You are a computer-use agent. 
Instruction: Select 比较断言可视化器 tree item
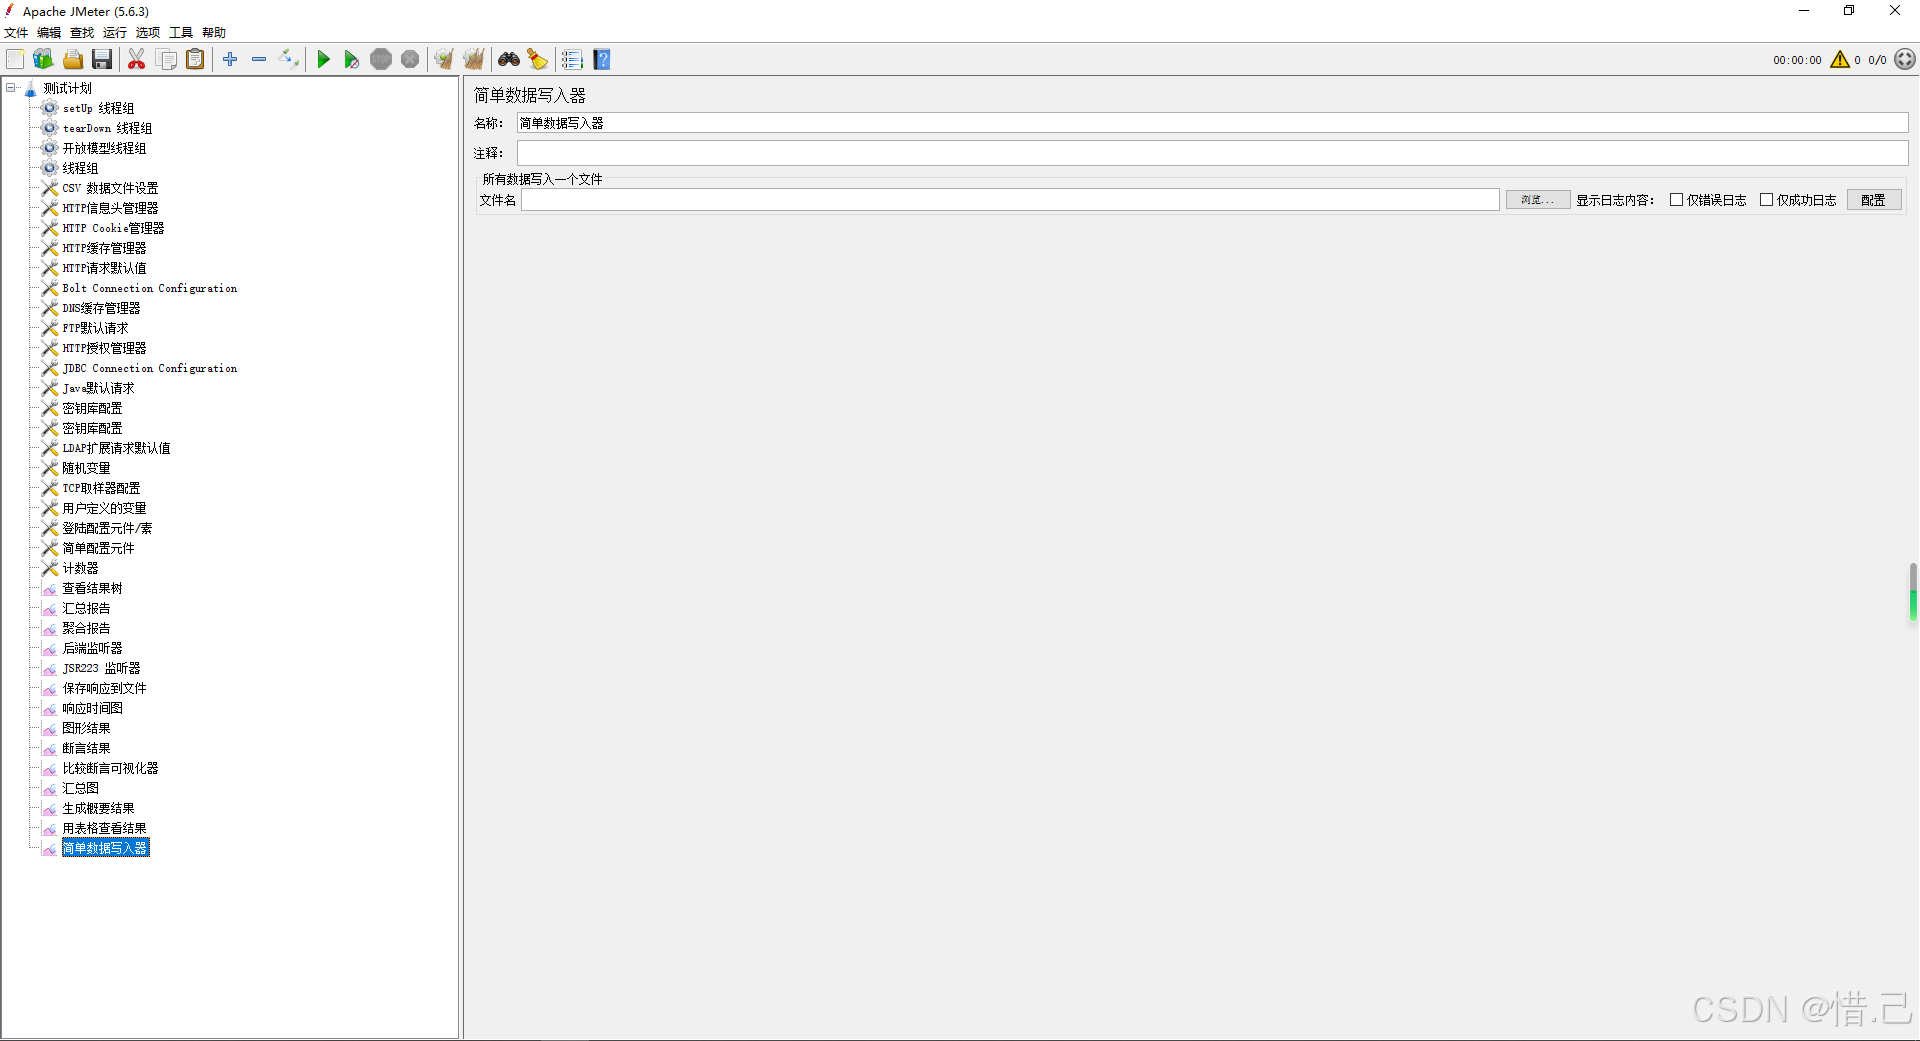point(110,768)
